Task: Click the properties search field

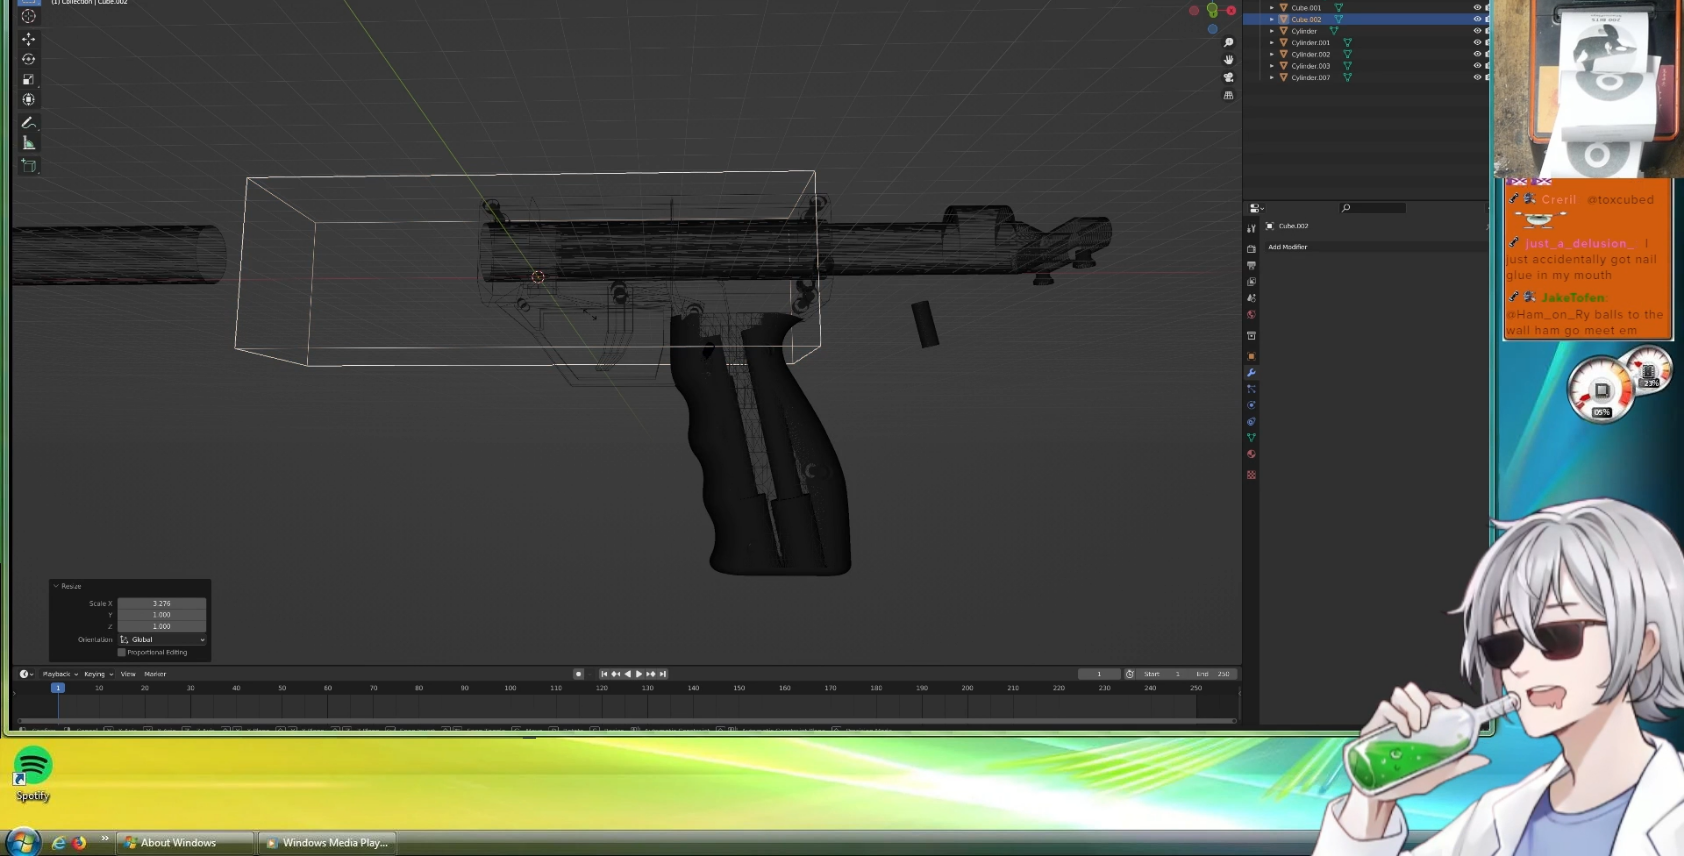Action: pyautogui.click(x=1373, y=208)
